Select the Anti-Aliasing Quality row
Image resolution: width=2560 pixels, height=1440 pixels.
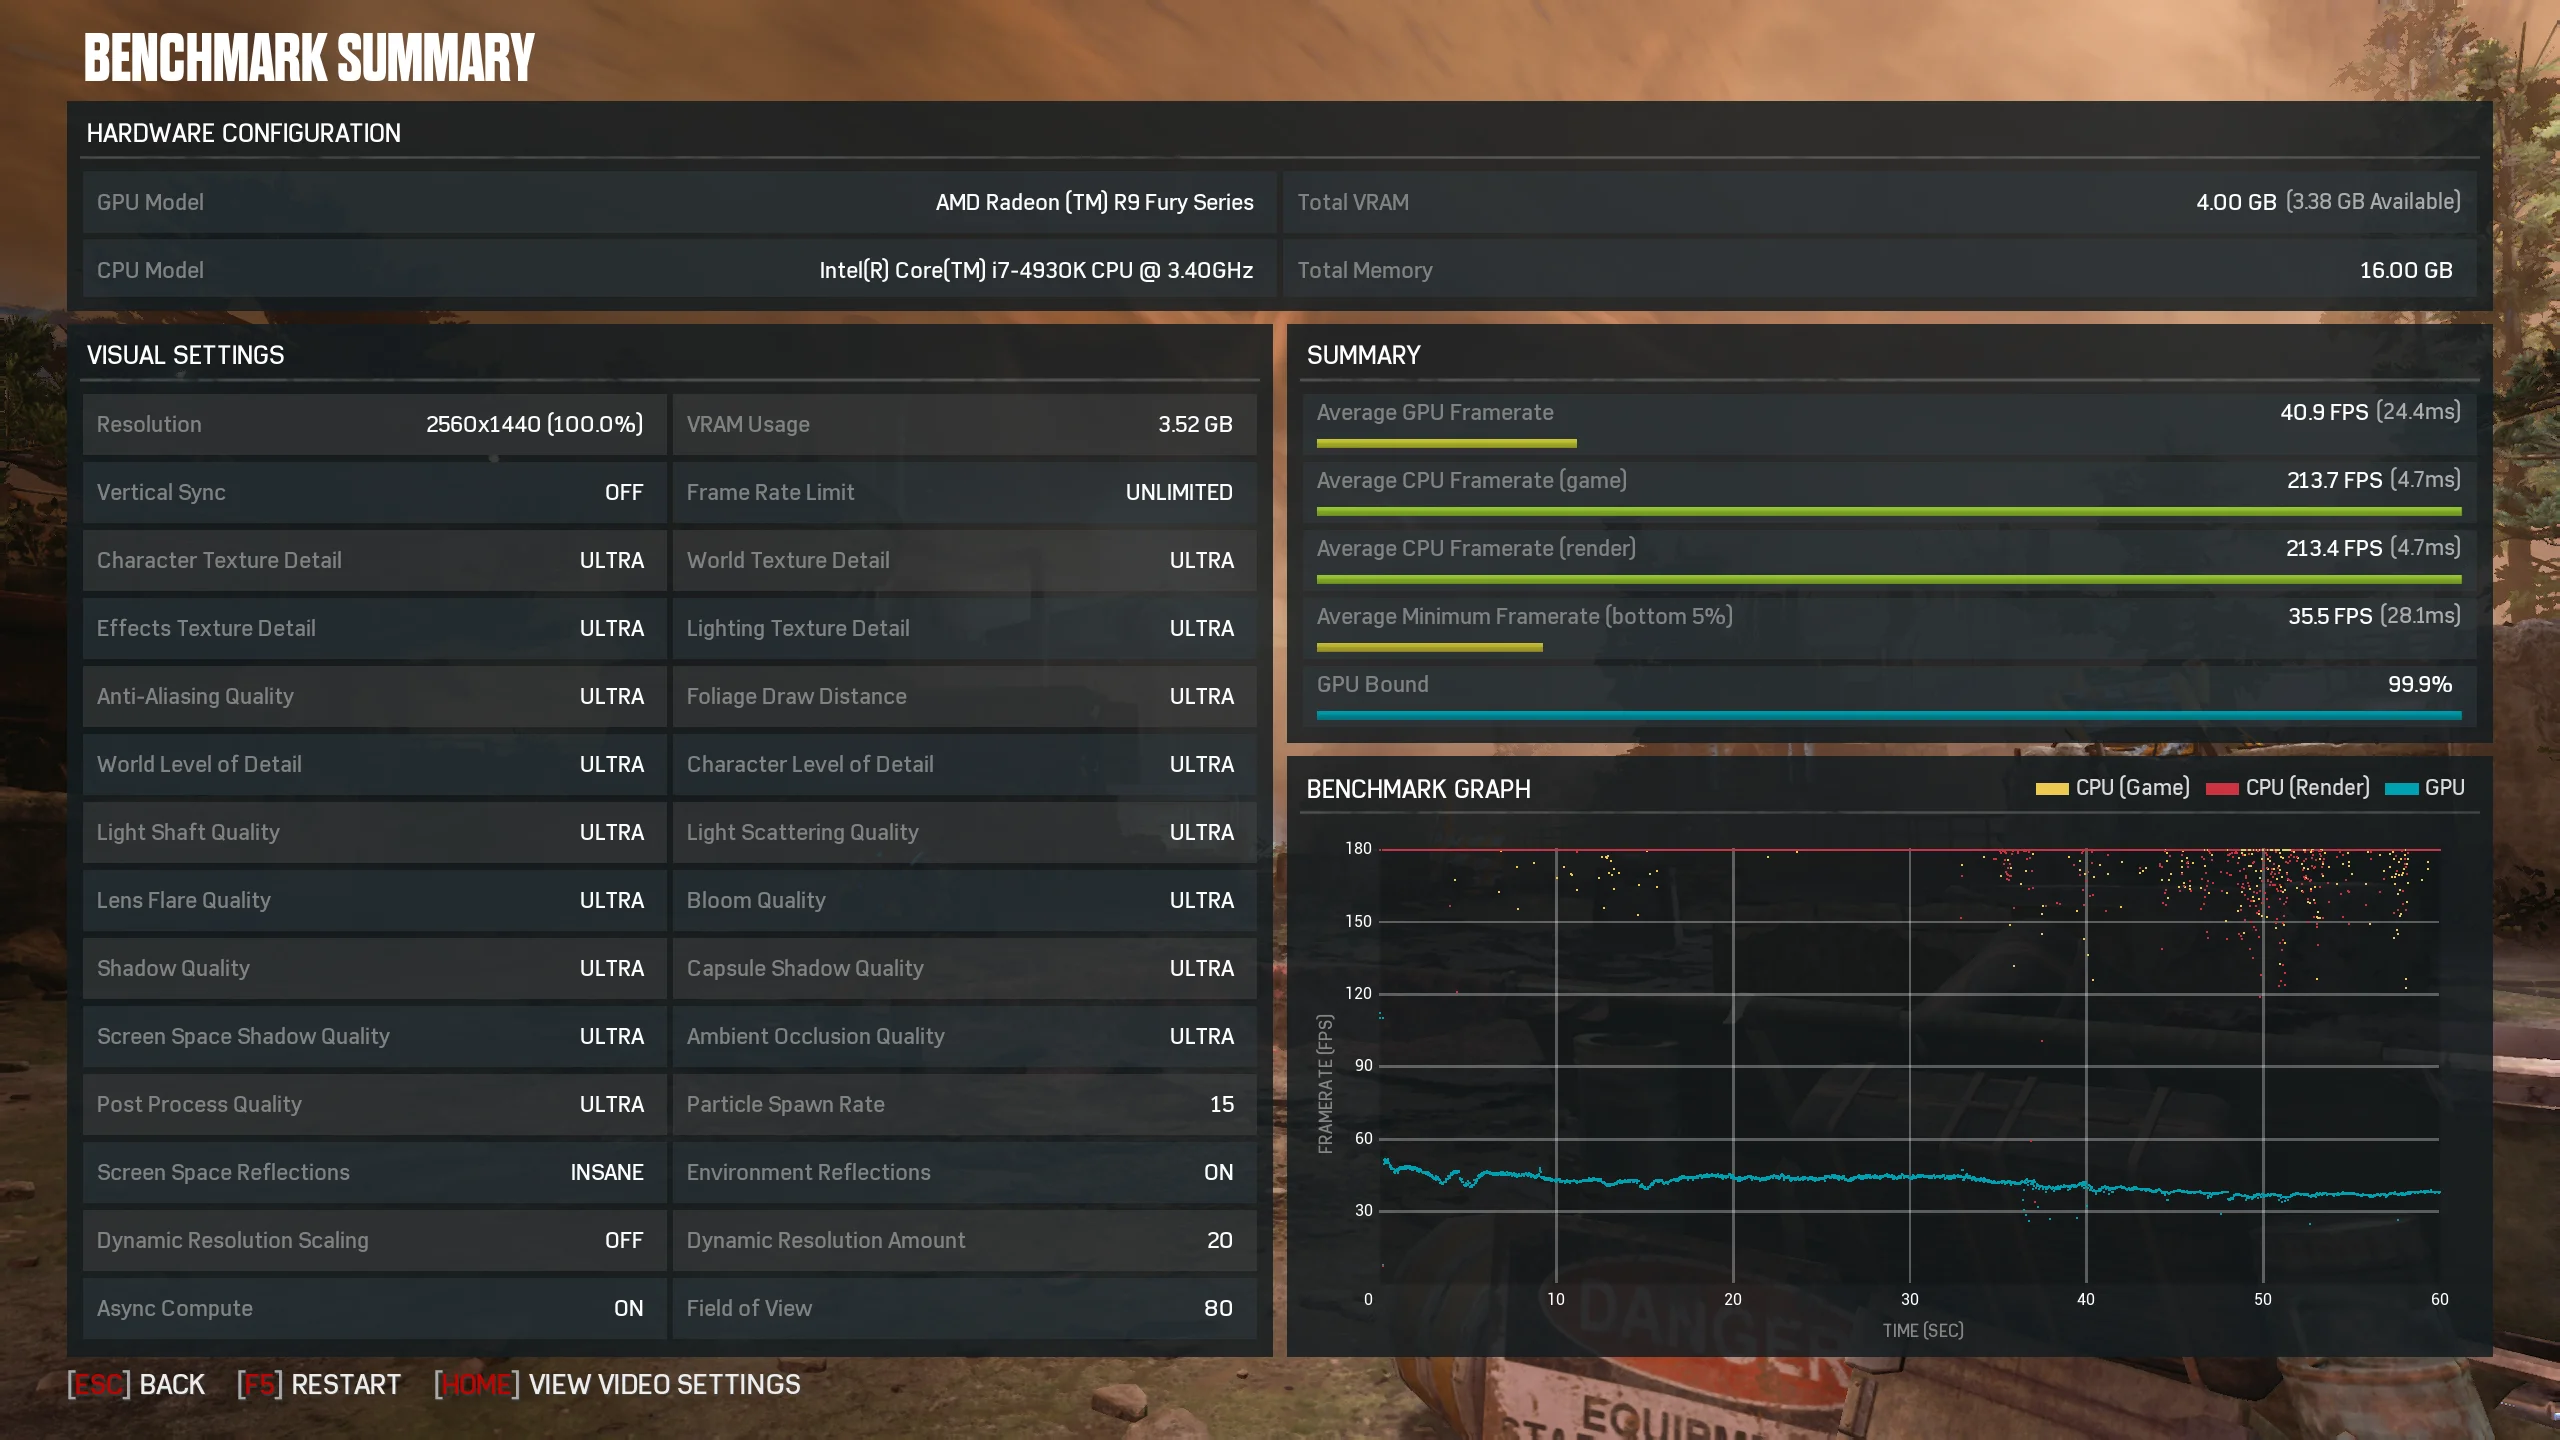374,696
